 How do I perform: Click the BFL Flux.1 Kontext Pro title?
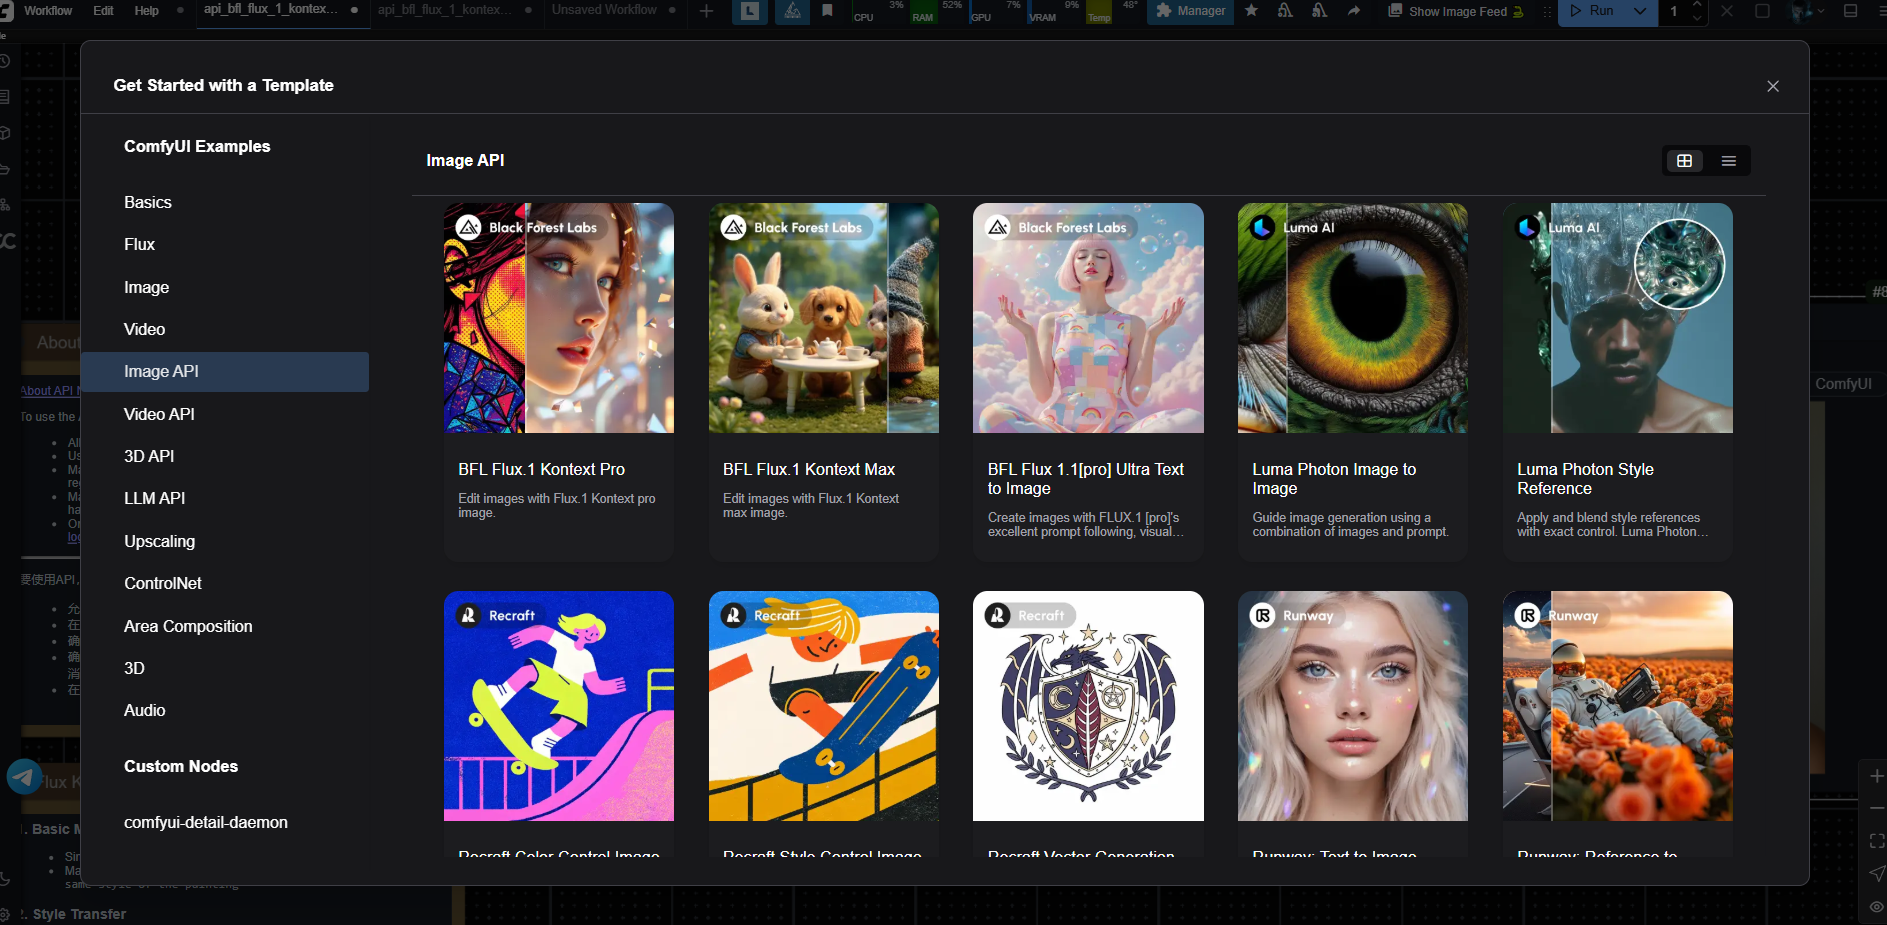click(x=541, y=469)
